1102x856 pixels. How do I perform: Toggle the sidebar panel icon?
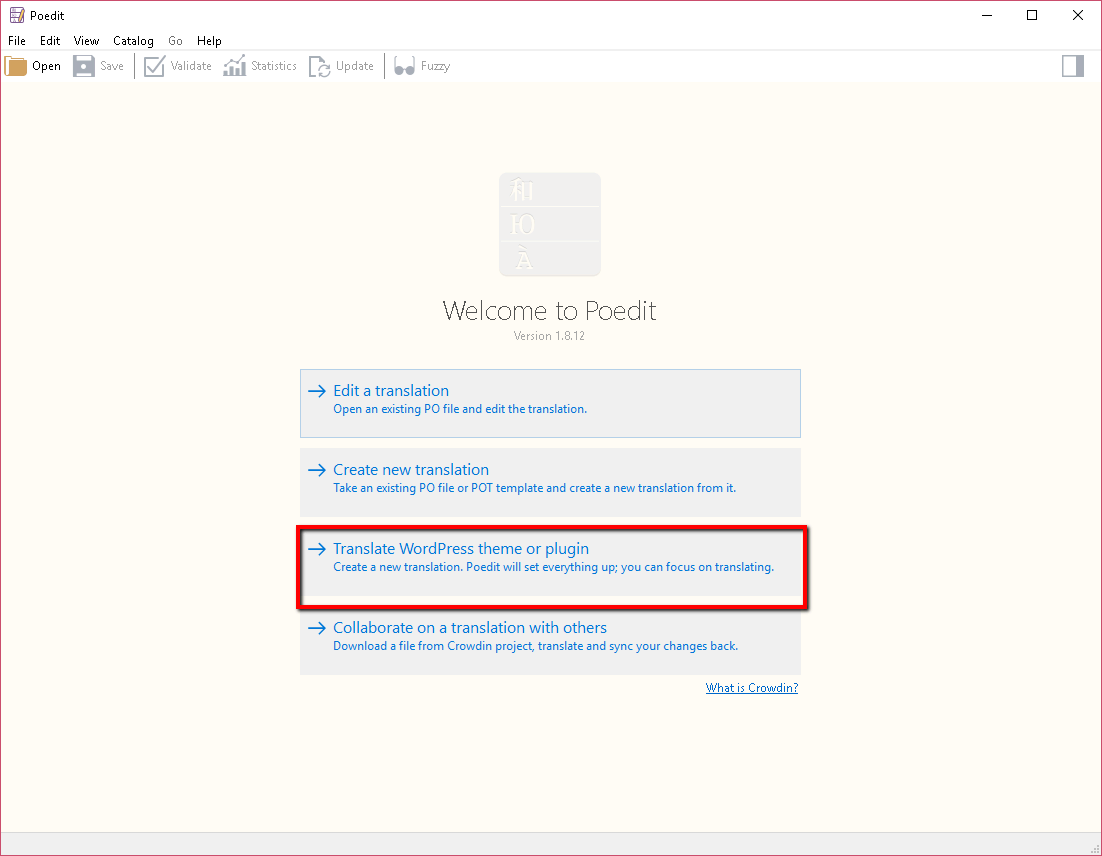point(1072,66)
